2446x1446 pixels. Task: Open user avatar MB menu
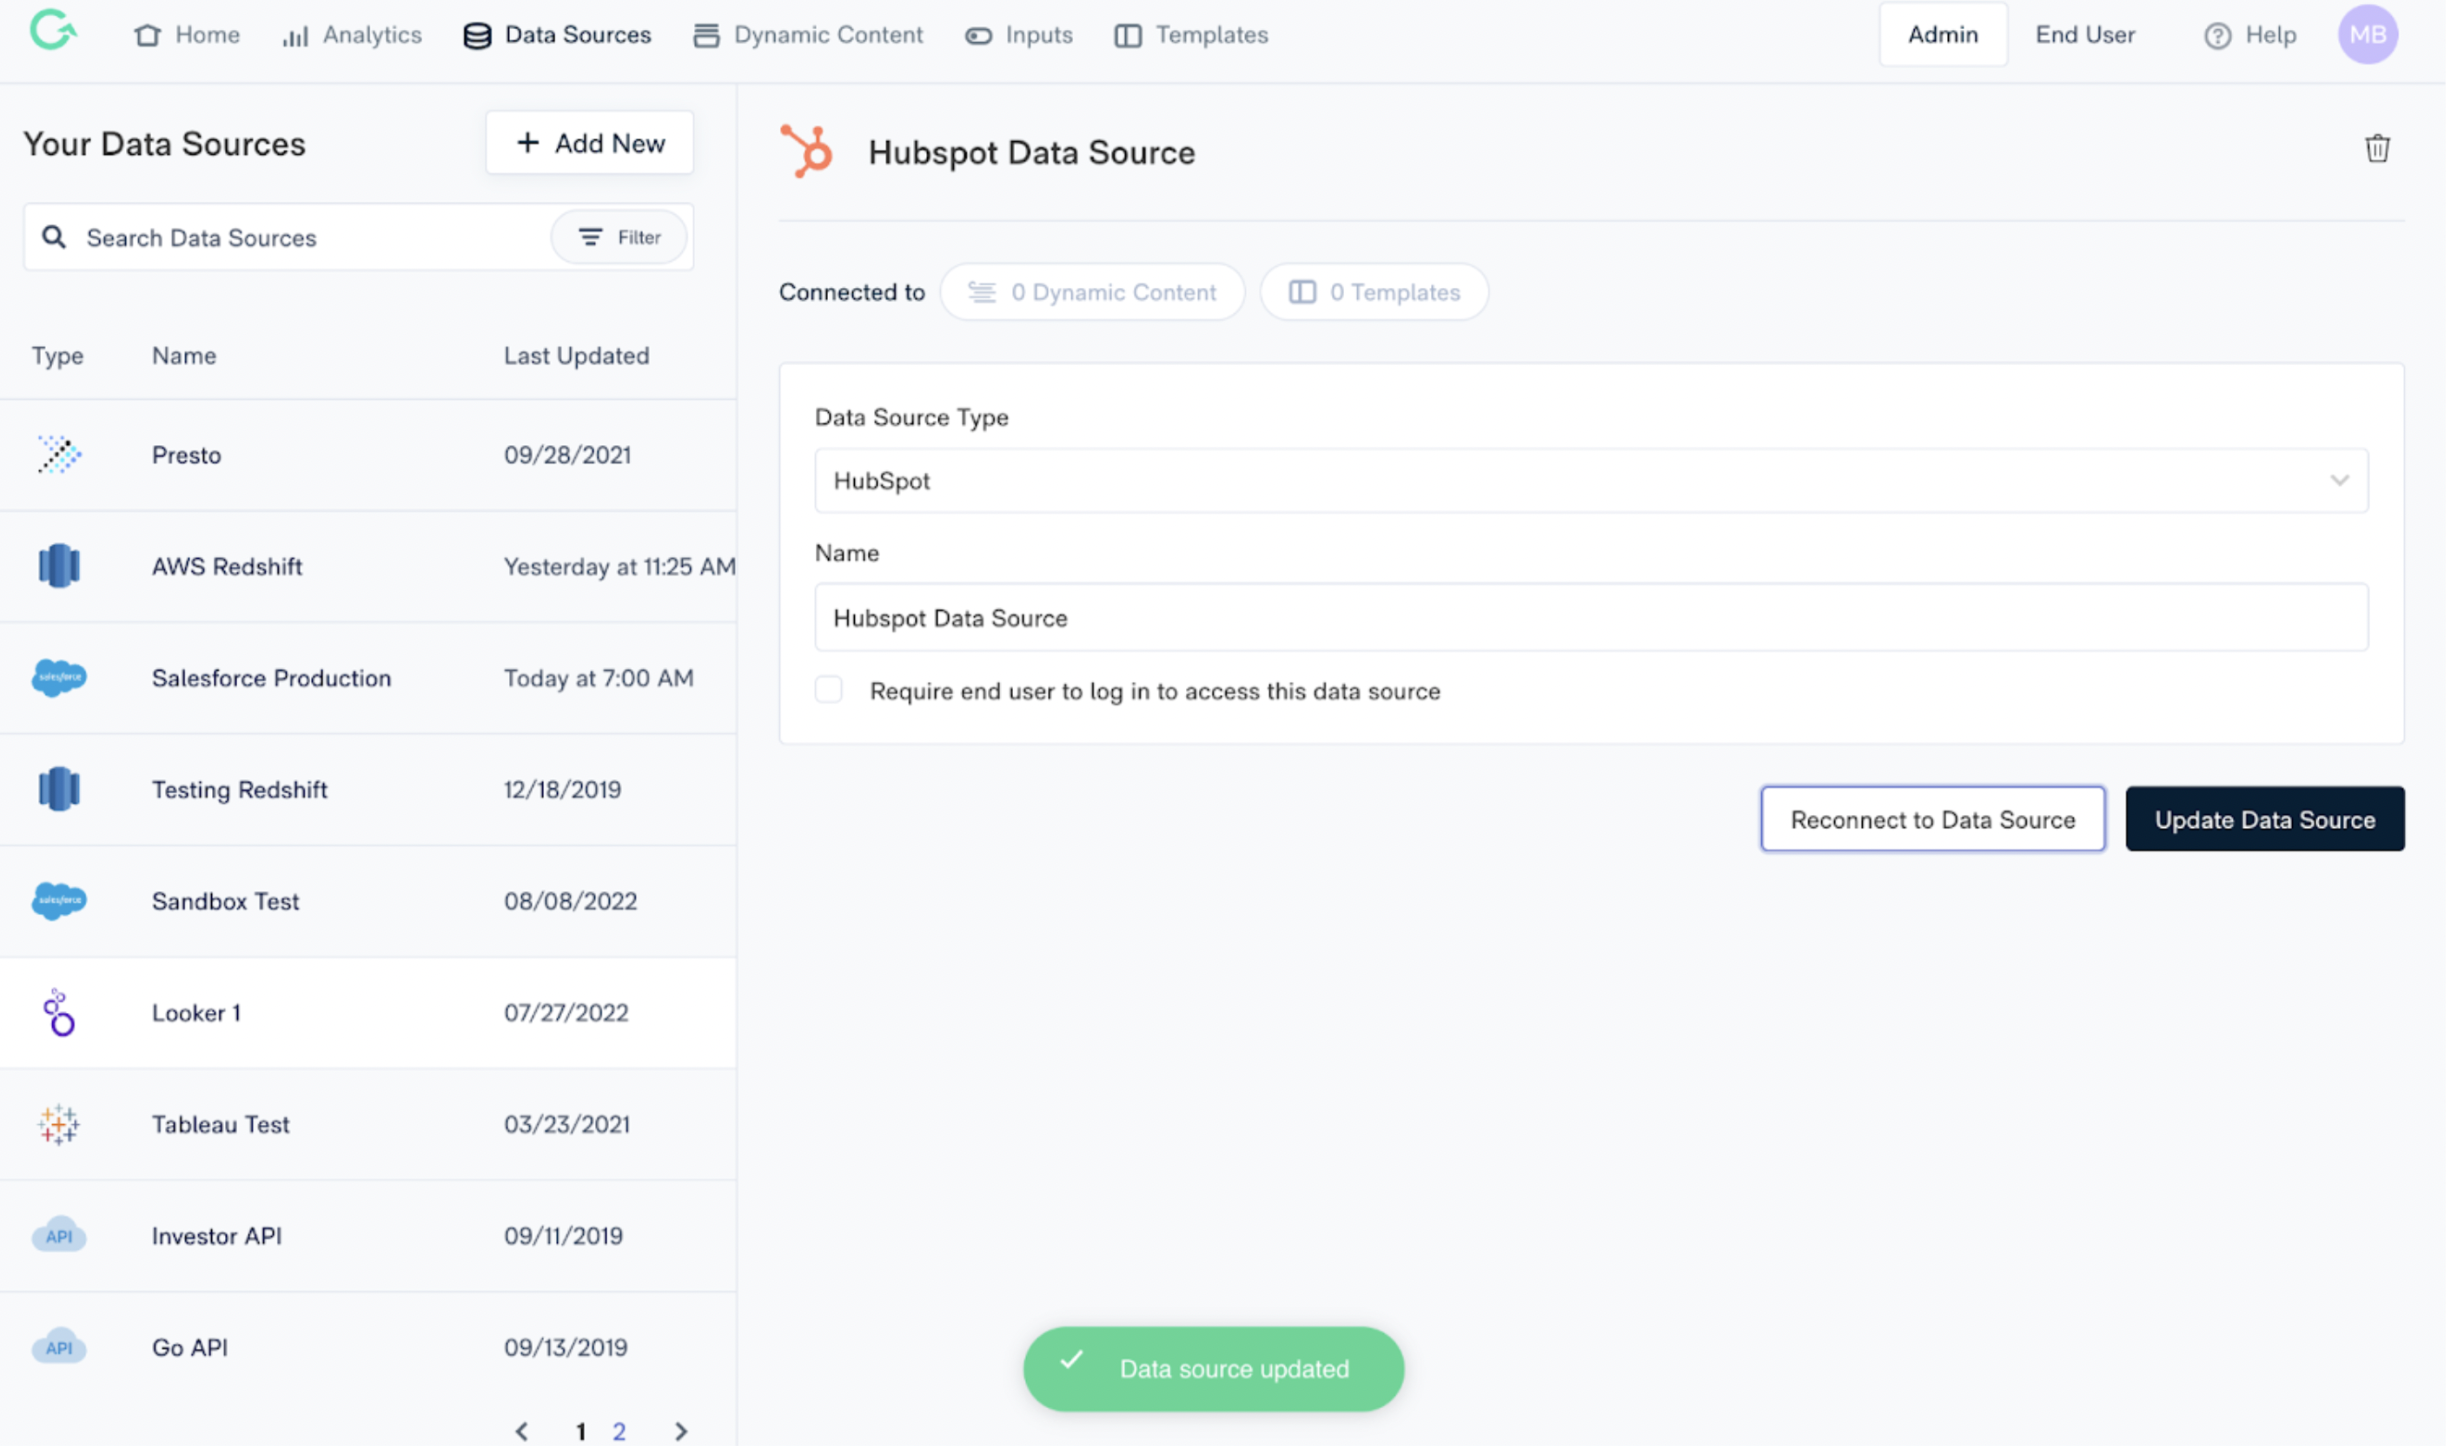pyautogui.click(x=2367, y=34)
